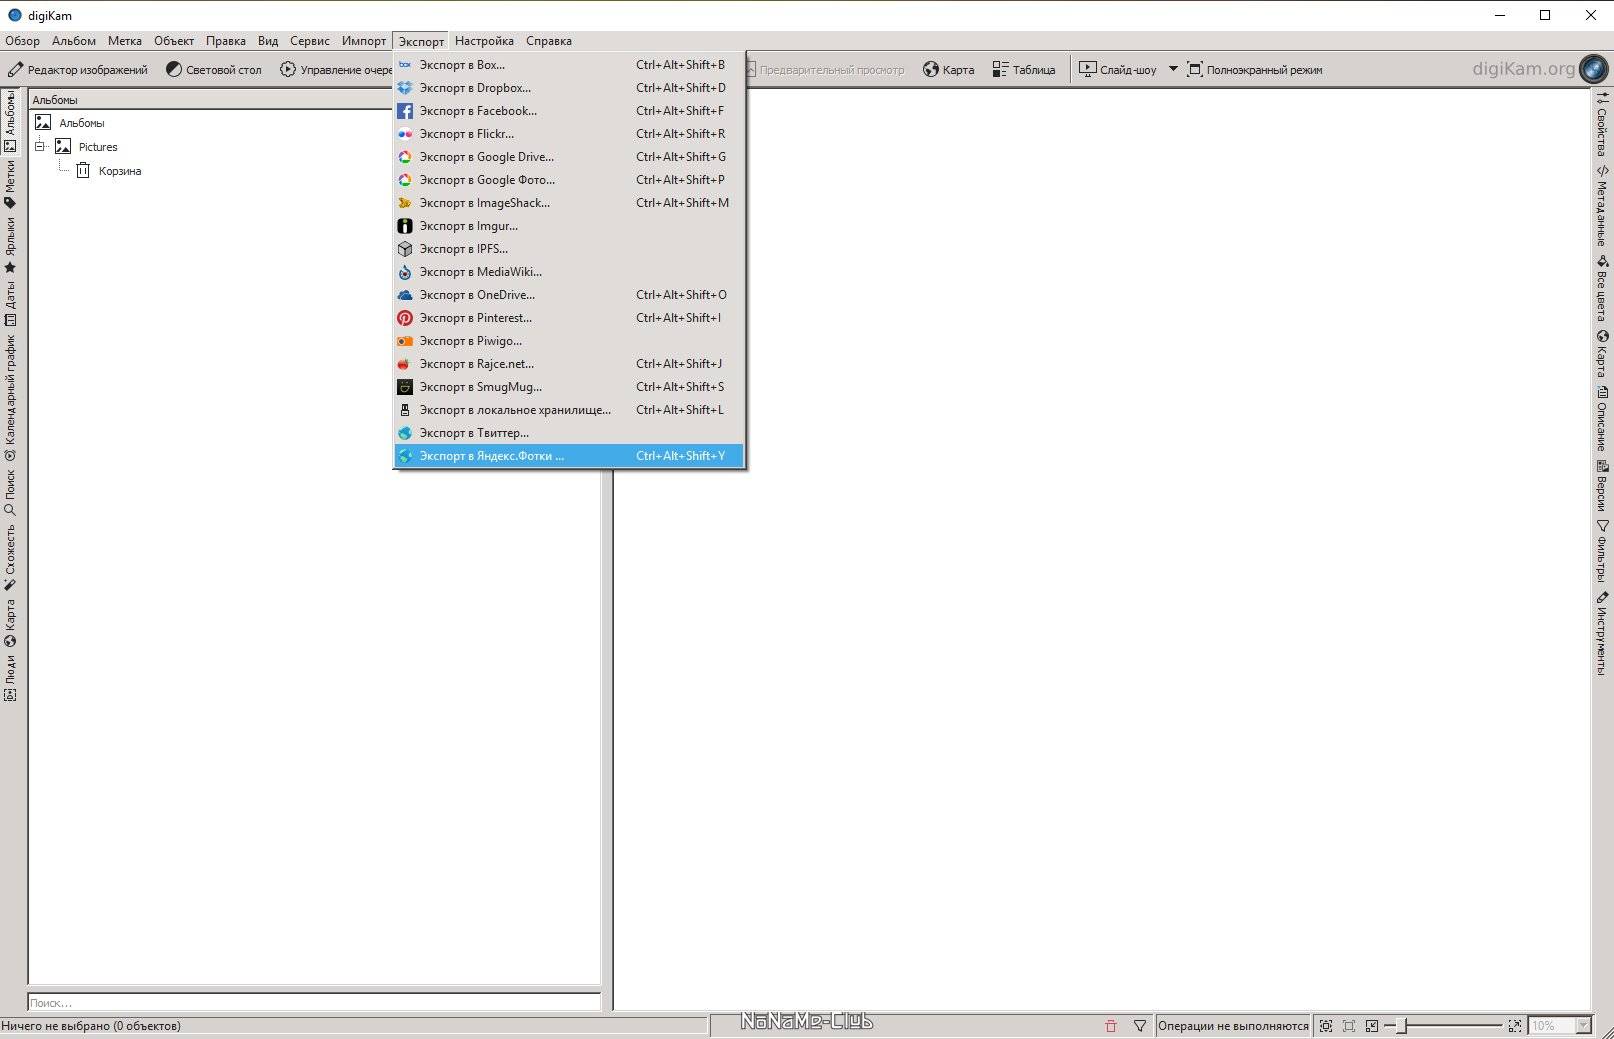Select Экспорт в Яндекс.Фотки menu entry
Image resolution: width=1614 pixels, height=1039 pixels.
click(569, 456)
